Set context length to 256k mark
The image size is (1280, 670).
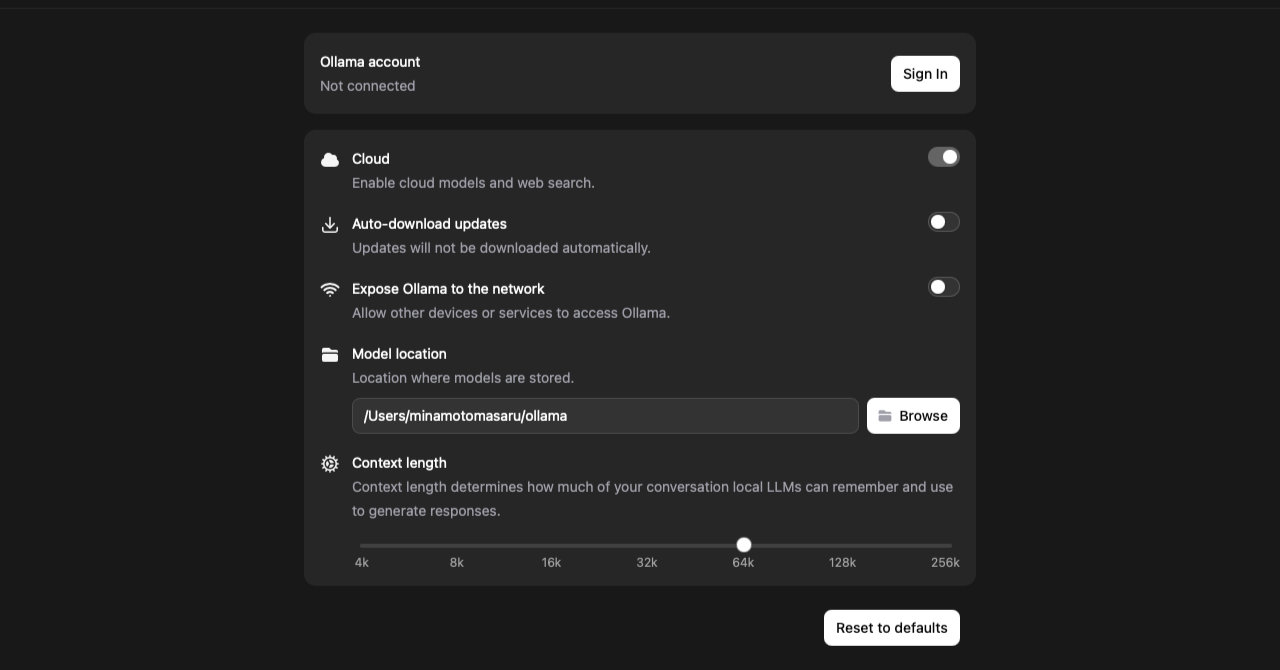click(x=950, y=546)
